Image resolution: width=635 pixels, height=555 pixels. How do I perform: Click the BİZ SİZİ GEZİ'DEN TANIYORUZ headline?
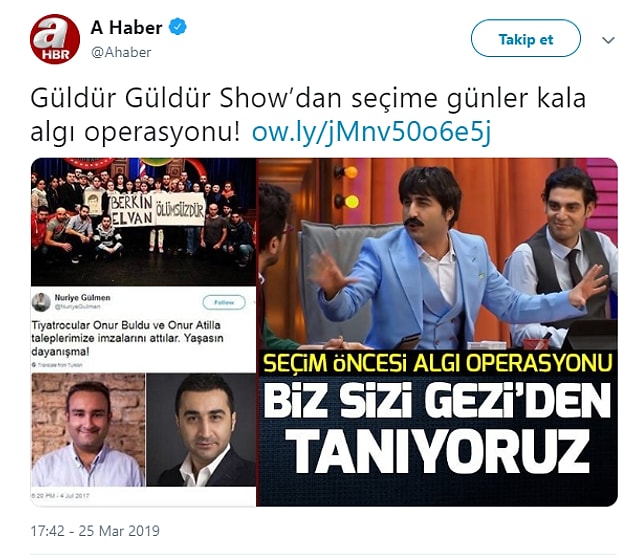pyautogui.click(x=439, y=429)
